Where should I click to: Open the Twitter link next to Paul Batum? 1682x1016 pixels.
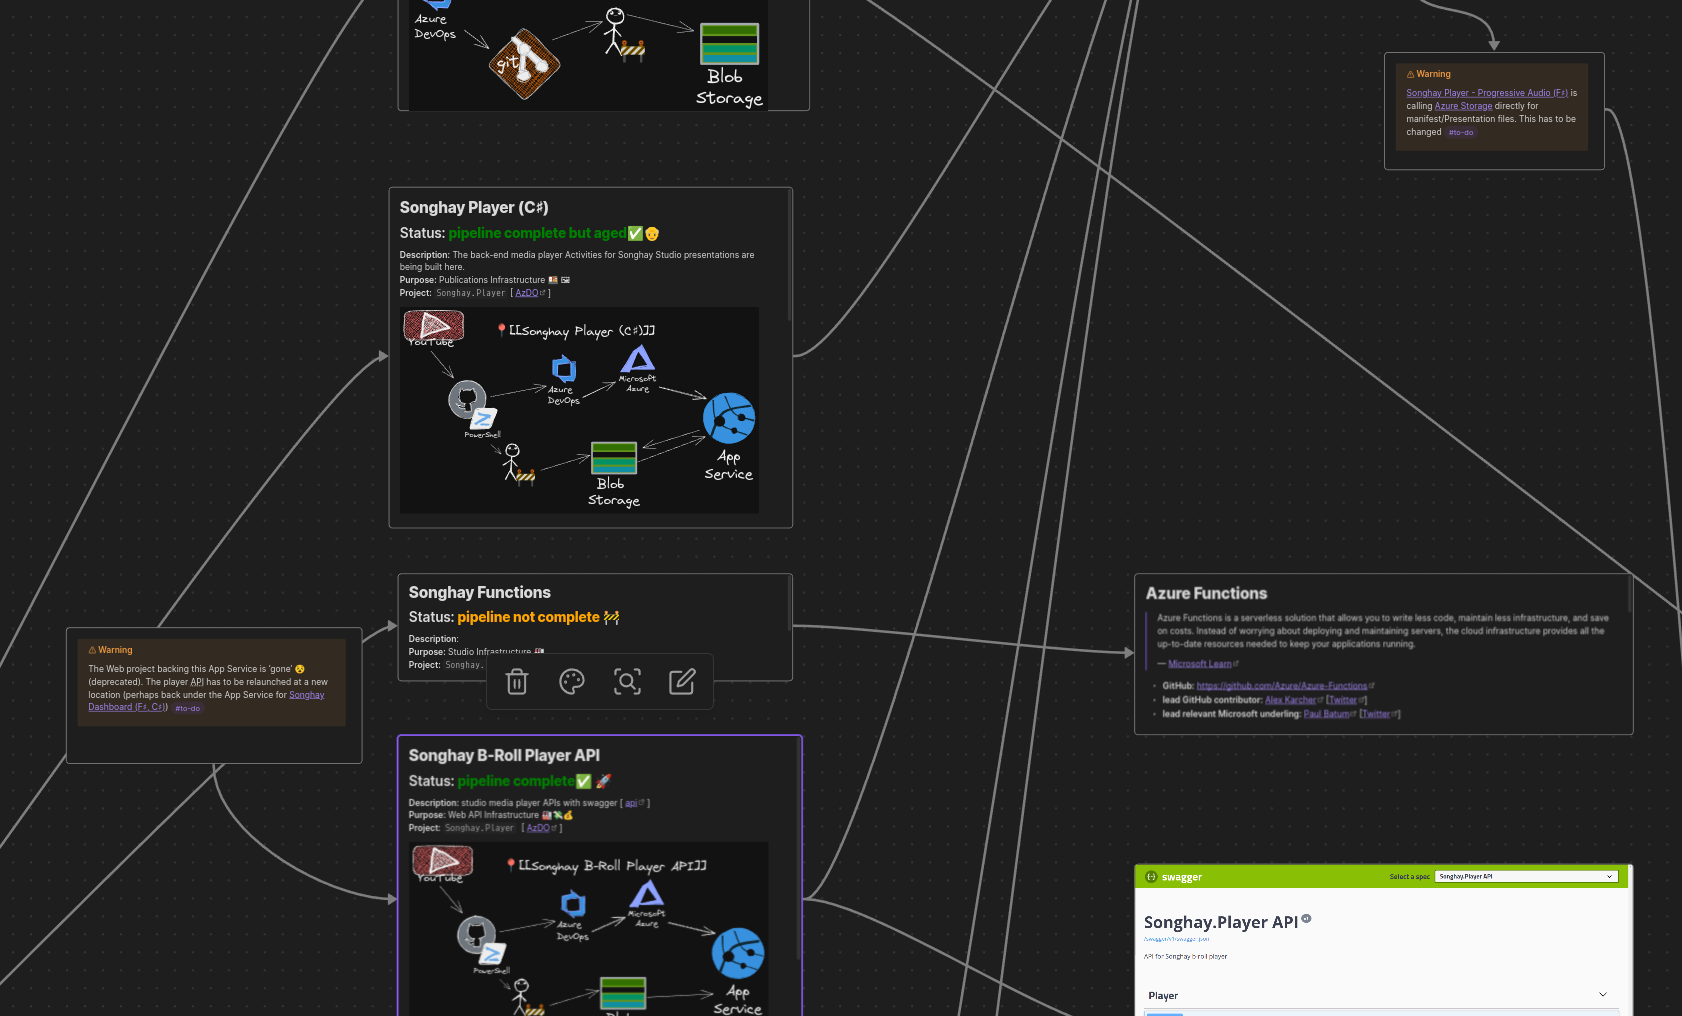coord(1379,714)
